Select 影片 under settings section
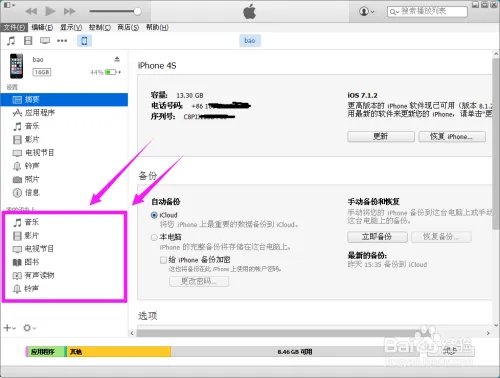The width and height of the screenshot is (500, 378). [64, 139]
